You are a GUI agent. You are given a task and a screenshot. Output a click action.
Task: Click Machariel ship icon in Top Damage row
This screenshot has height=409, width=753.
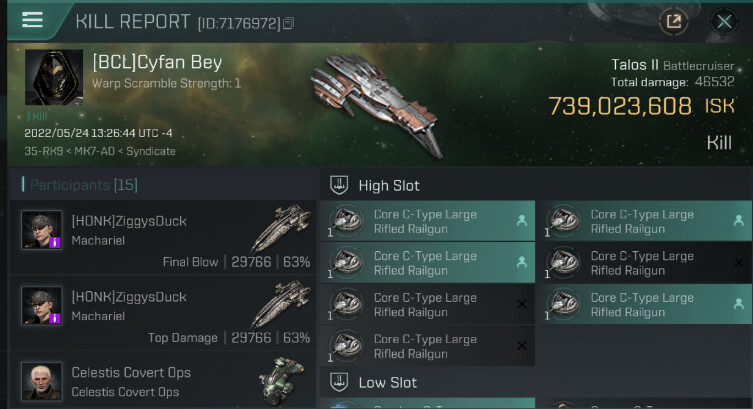pos(279,304)
